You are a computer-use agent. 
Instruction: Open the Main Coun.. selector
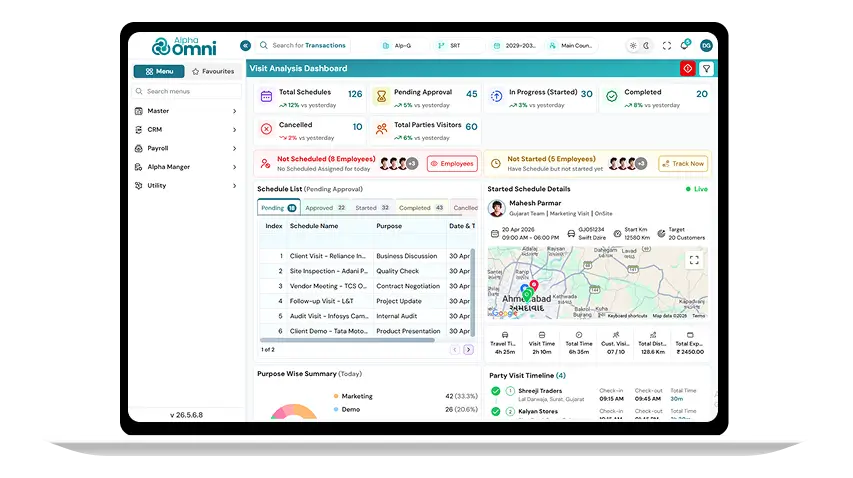click(x=571, y=46)
